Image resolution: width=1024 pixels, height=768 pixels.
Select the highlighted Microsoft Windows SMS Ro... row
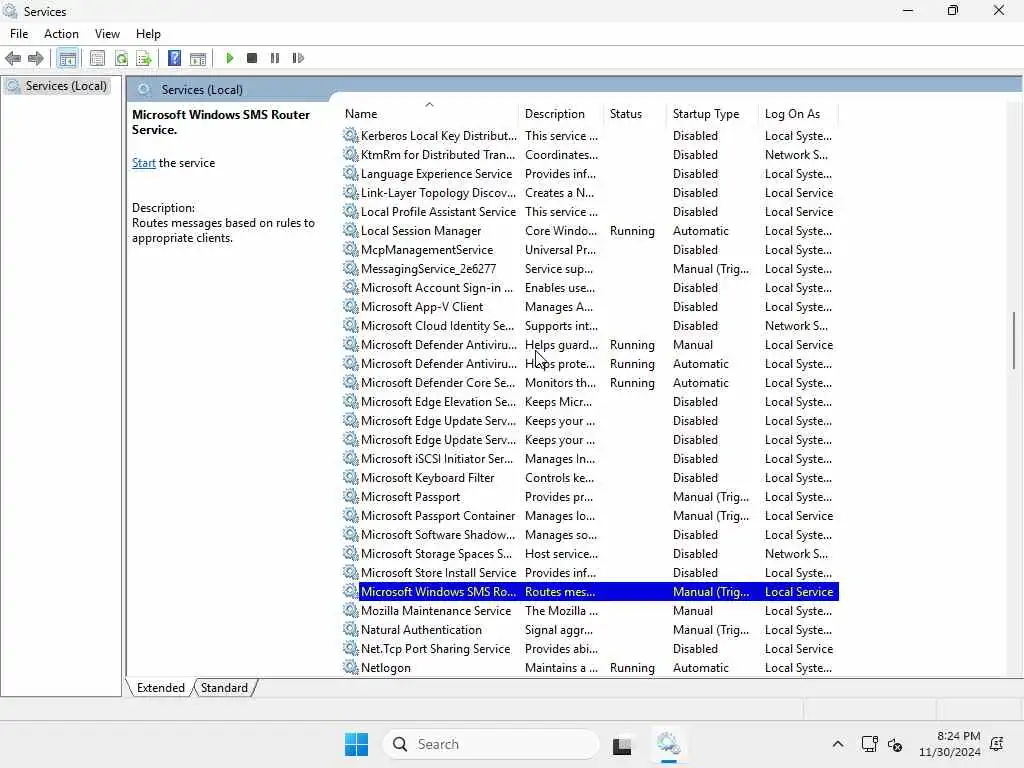click(590, 592)
